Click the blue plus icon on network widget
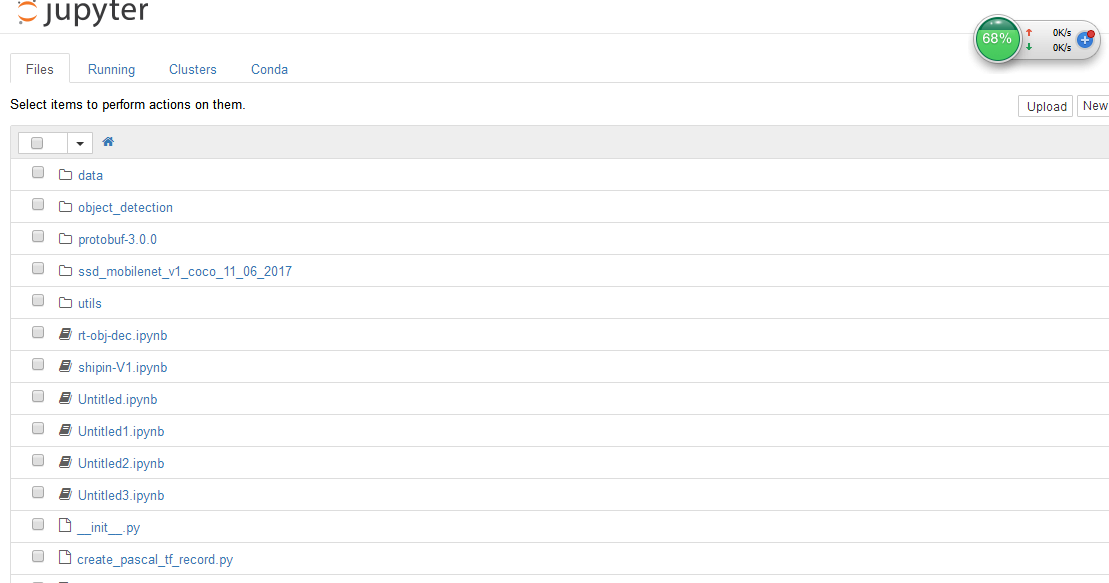Image resolution: width=1109 pixels, height=583 pixels. click(x=1085, y=40)
